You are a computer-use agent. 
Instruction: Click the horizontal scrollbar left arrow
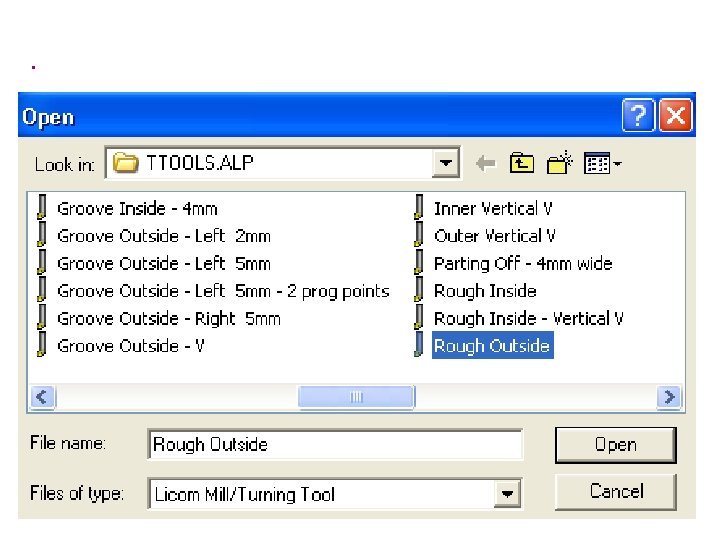point(43,396)
